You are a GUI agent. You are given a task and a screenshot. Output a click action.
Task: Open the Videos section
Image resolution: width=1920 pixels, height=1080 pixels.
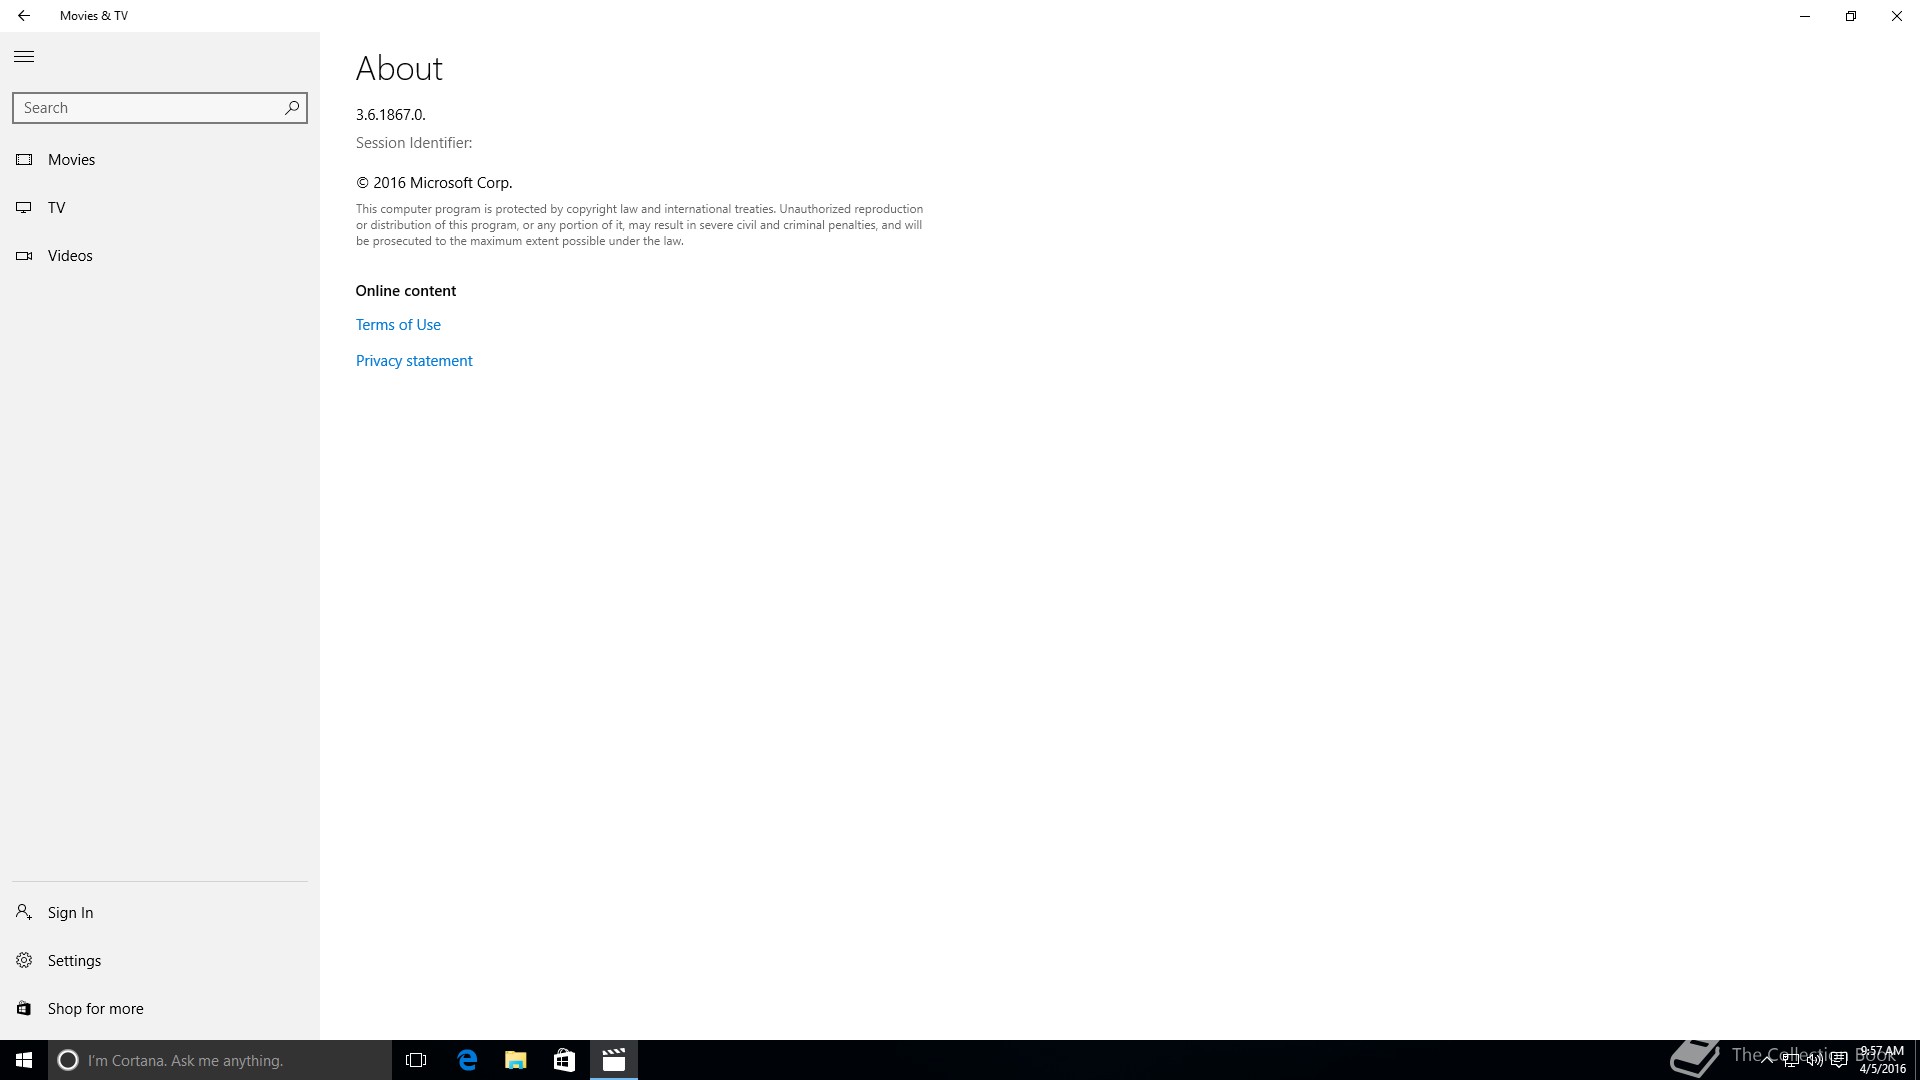[160, 256]
